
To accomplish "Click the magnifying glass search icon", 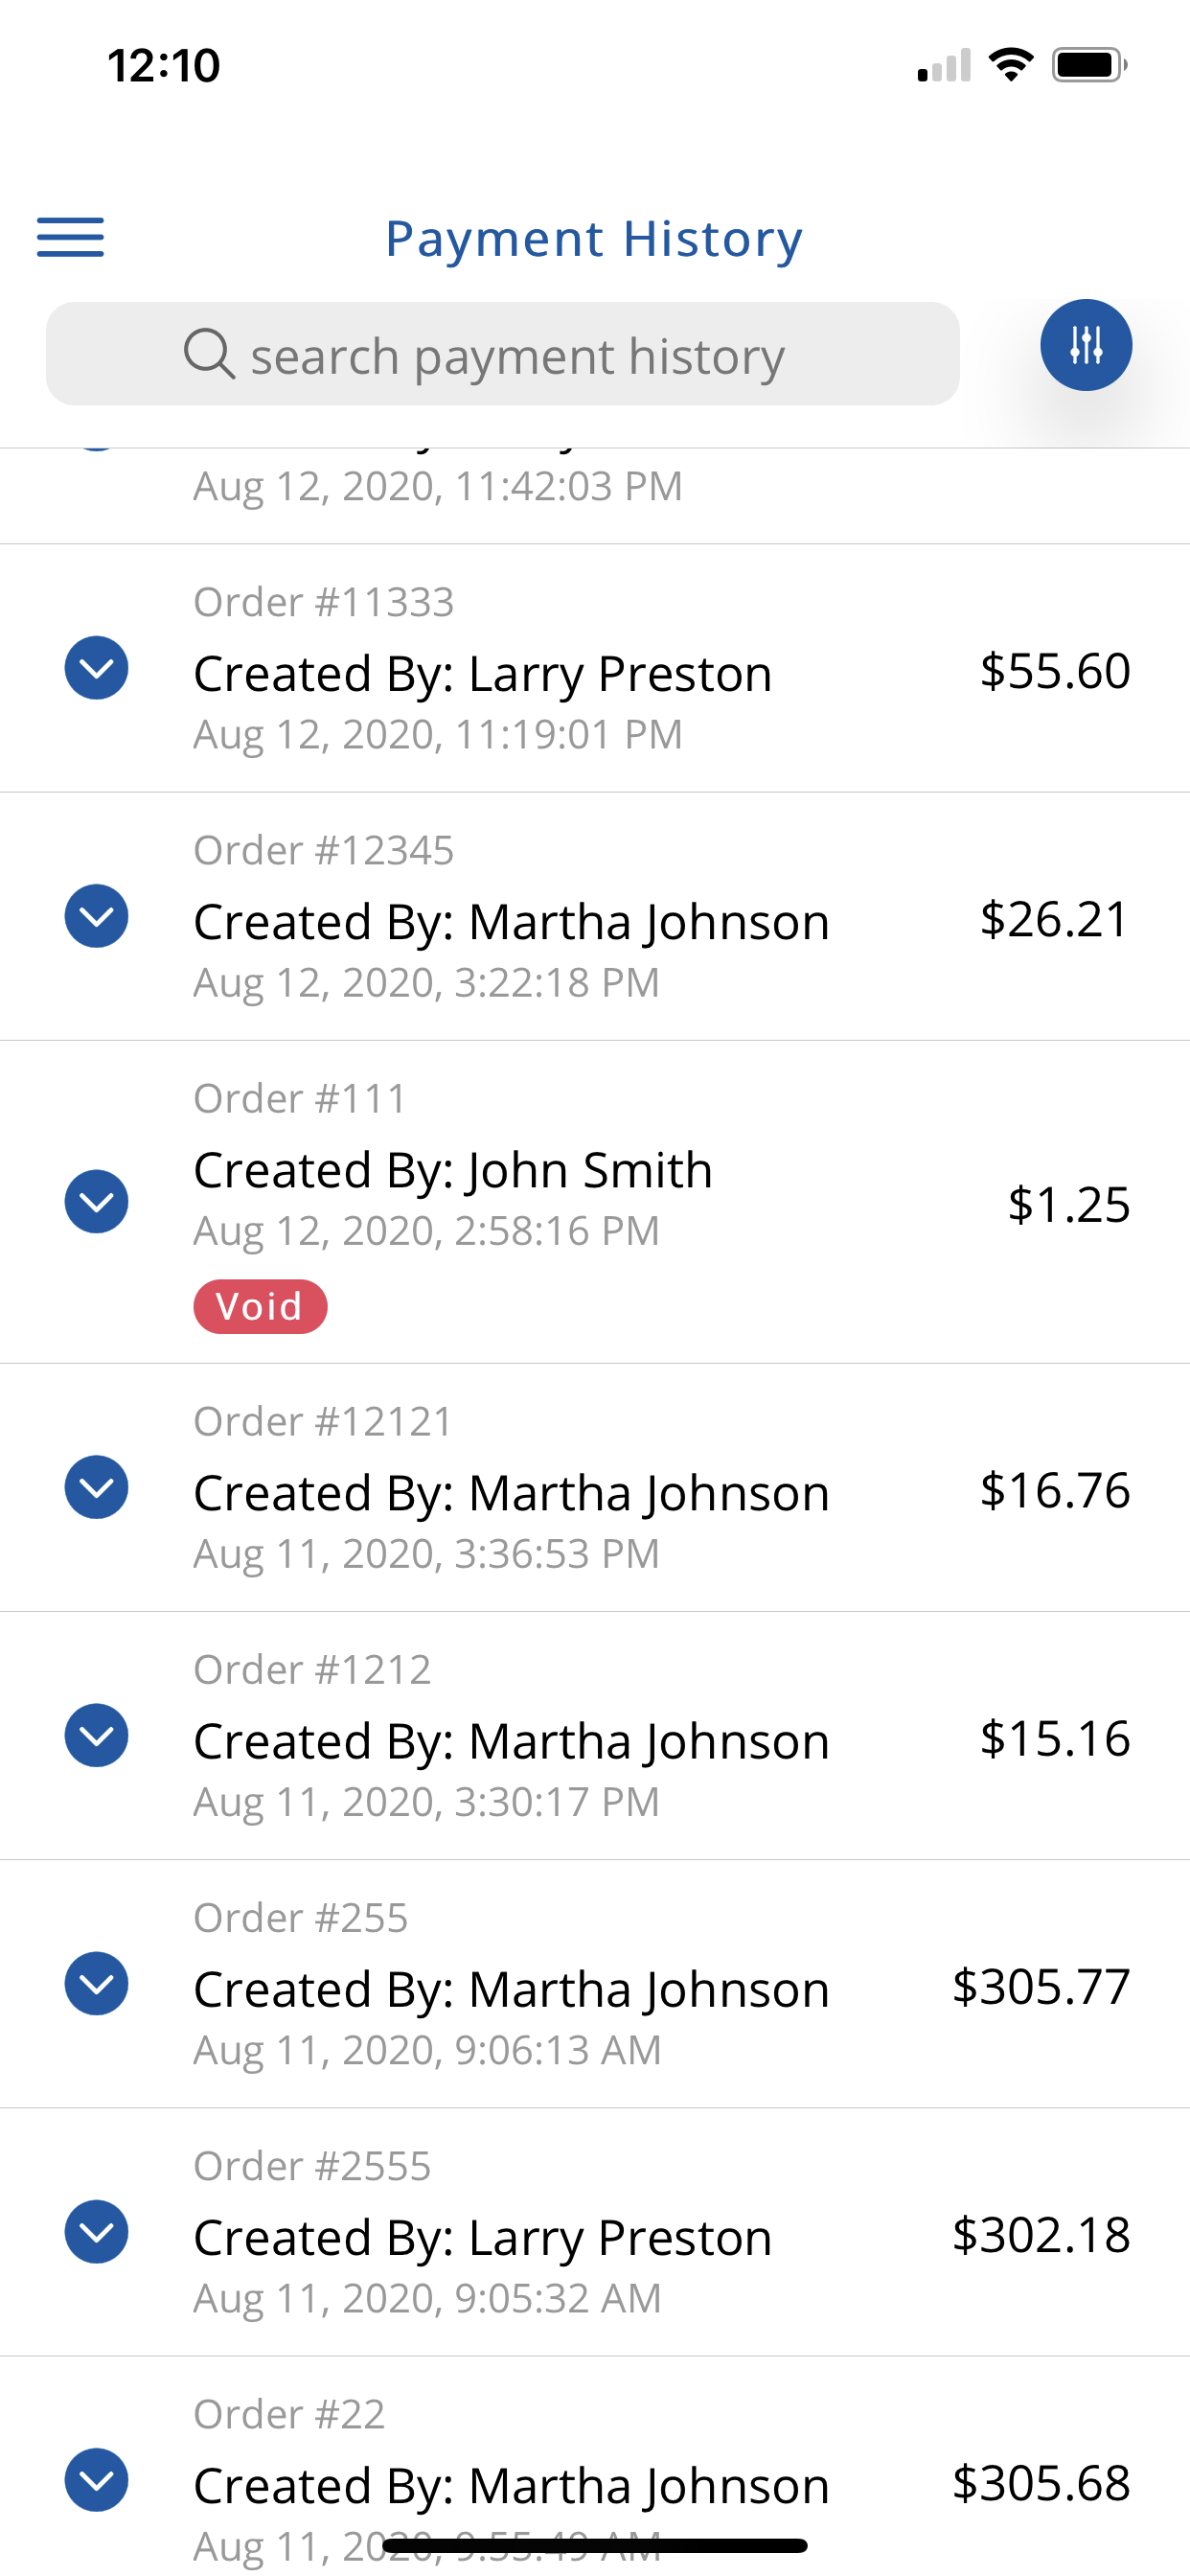I will tap(209, 354).
